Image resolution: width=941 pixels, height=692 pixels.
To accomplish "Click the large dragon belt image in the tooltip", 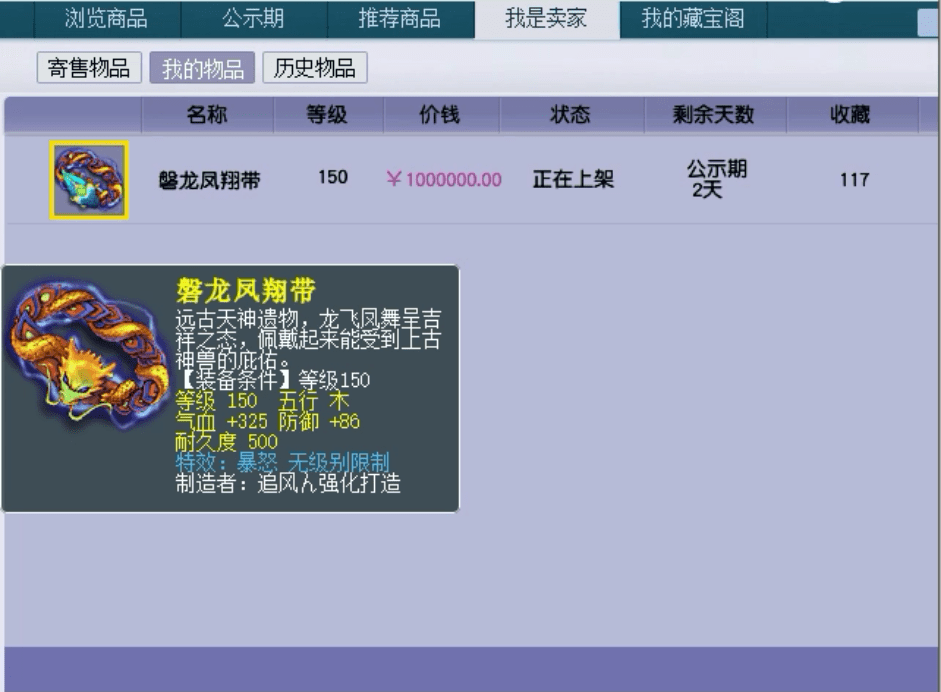I will tap(88, 355).
